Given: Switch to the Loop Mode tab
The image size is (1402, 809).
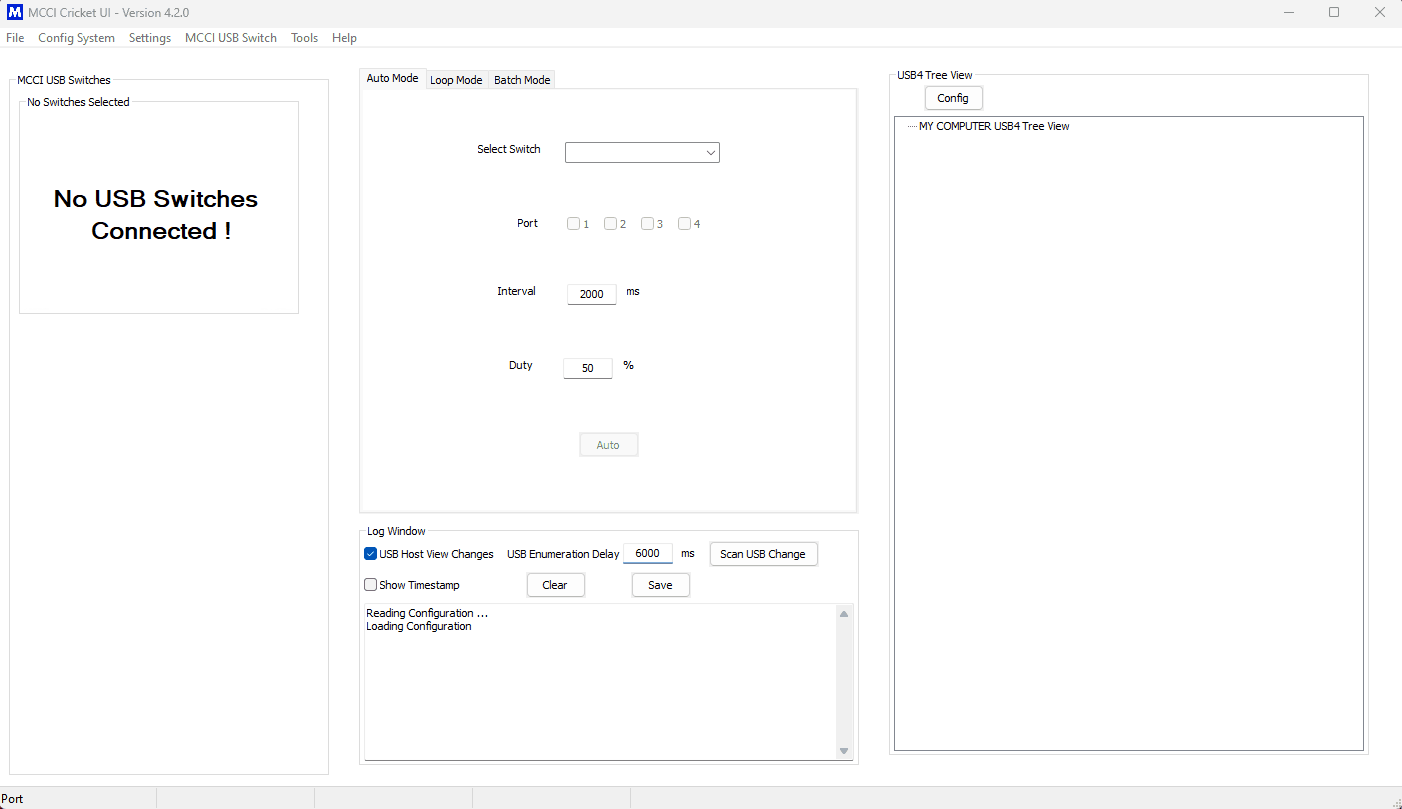Looking at the screenshot, I should (456, 80).
